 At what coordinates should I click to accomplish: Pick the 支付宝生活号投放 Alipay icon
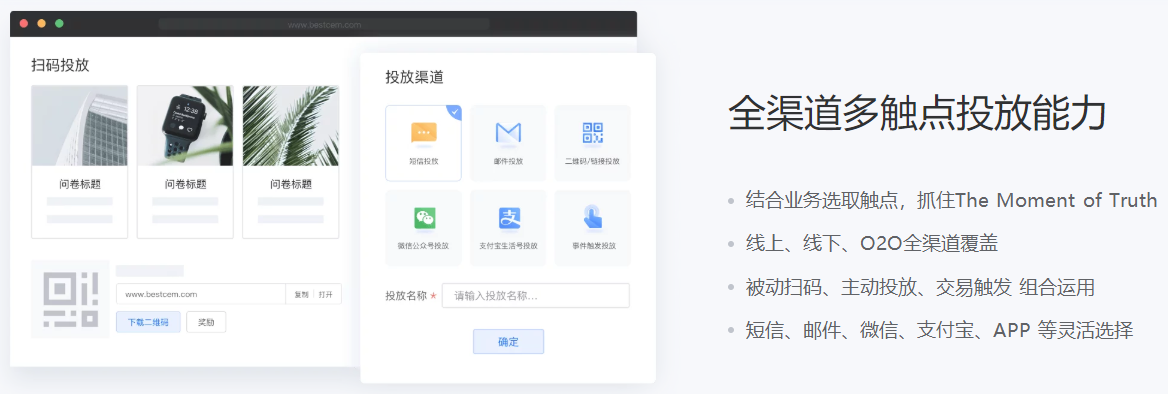[509, 218]
